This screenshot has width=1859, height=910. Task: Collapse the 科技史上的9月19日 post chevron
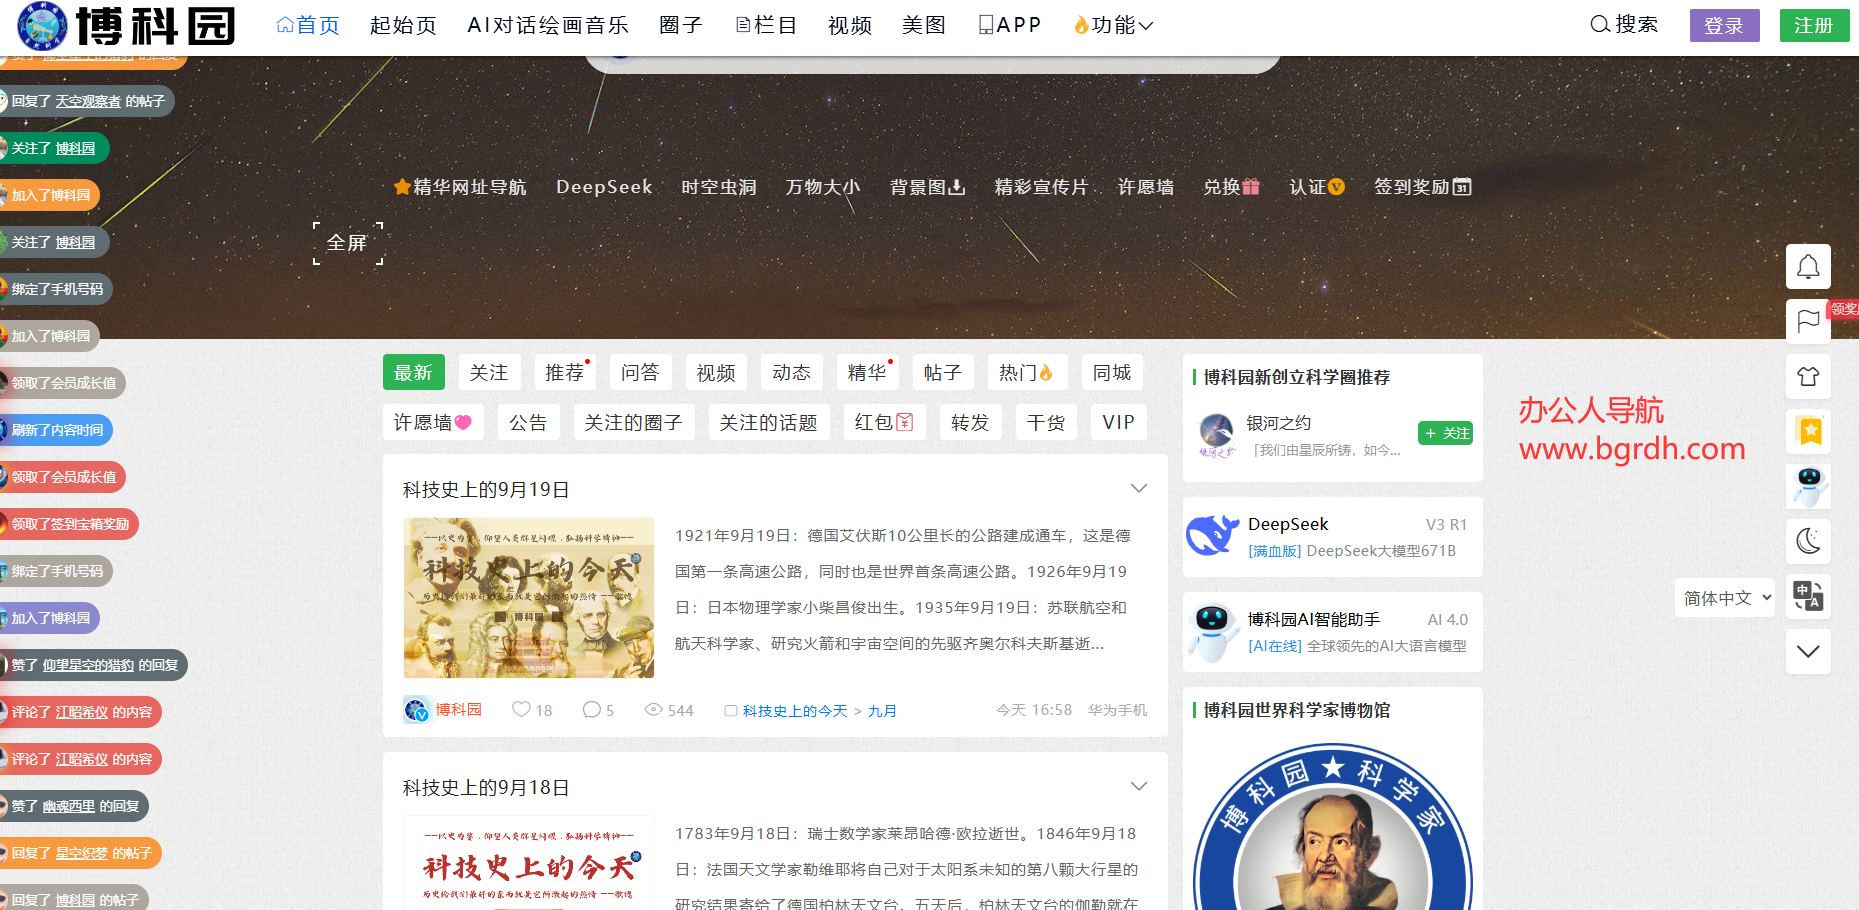coord(1139,488)
